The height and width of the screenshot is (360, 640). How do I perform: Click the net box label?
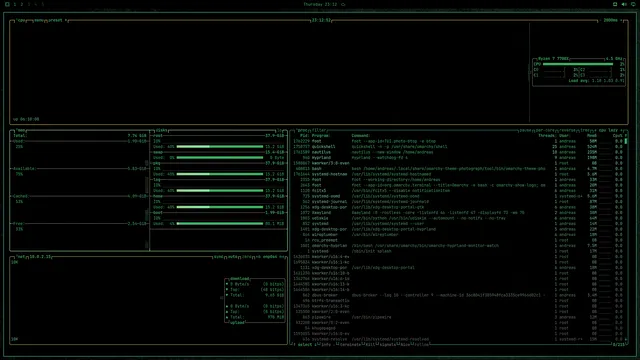click(x=21, y=257)
